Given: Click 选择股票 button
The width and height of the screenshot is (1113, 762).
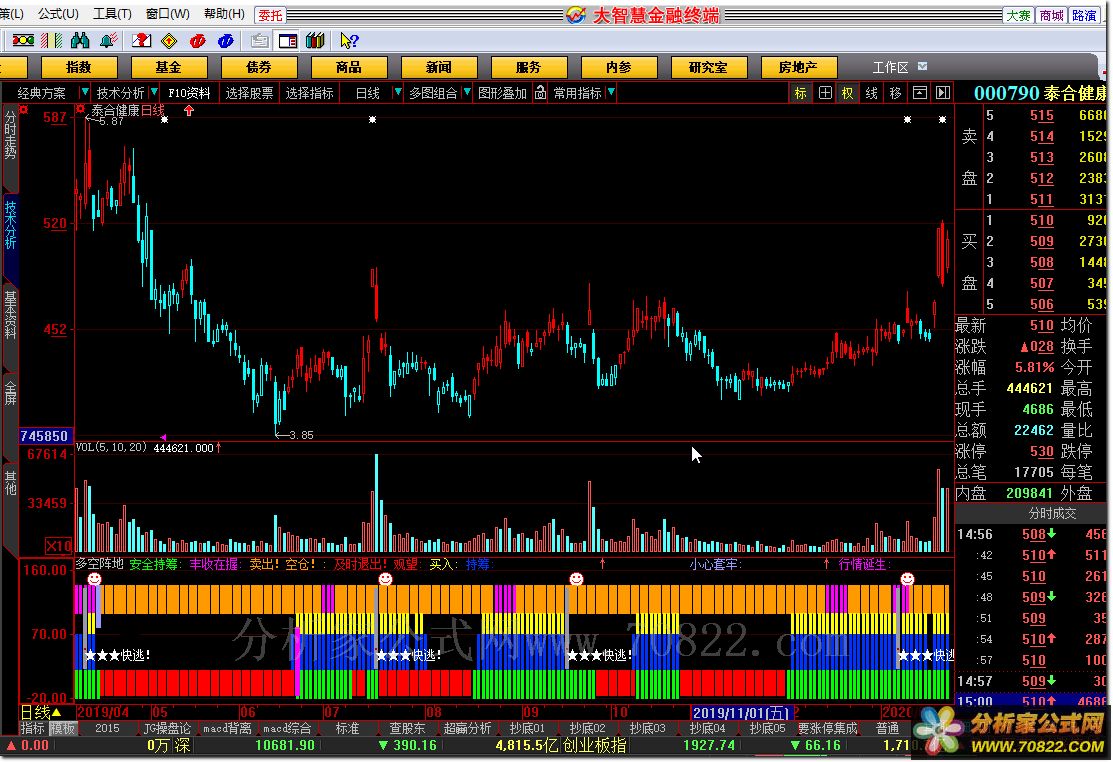Looking at the screenshot, I should coord(249,92).
